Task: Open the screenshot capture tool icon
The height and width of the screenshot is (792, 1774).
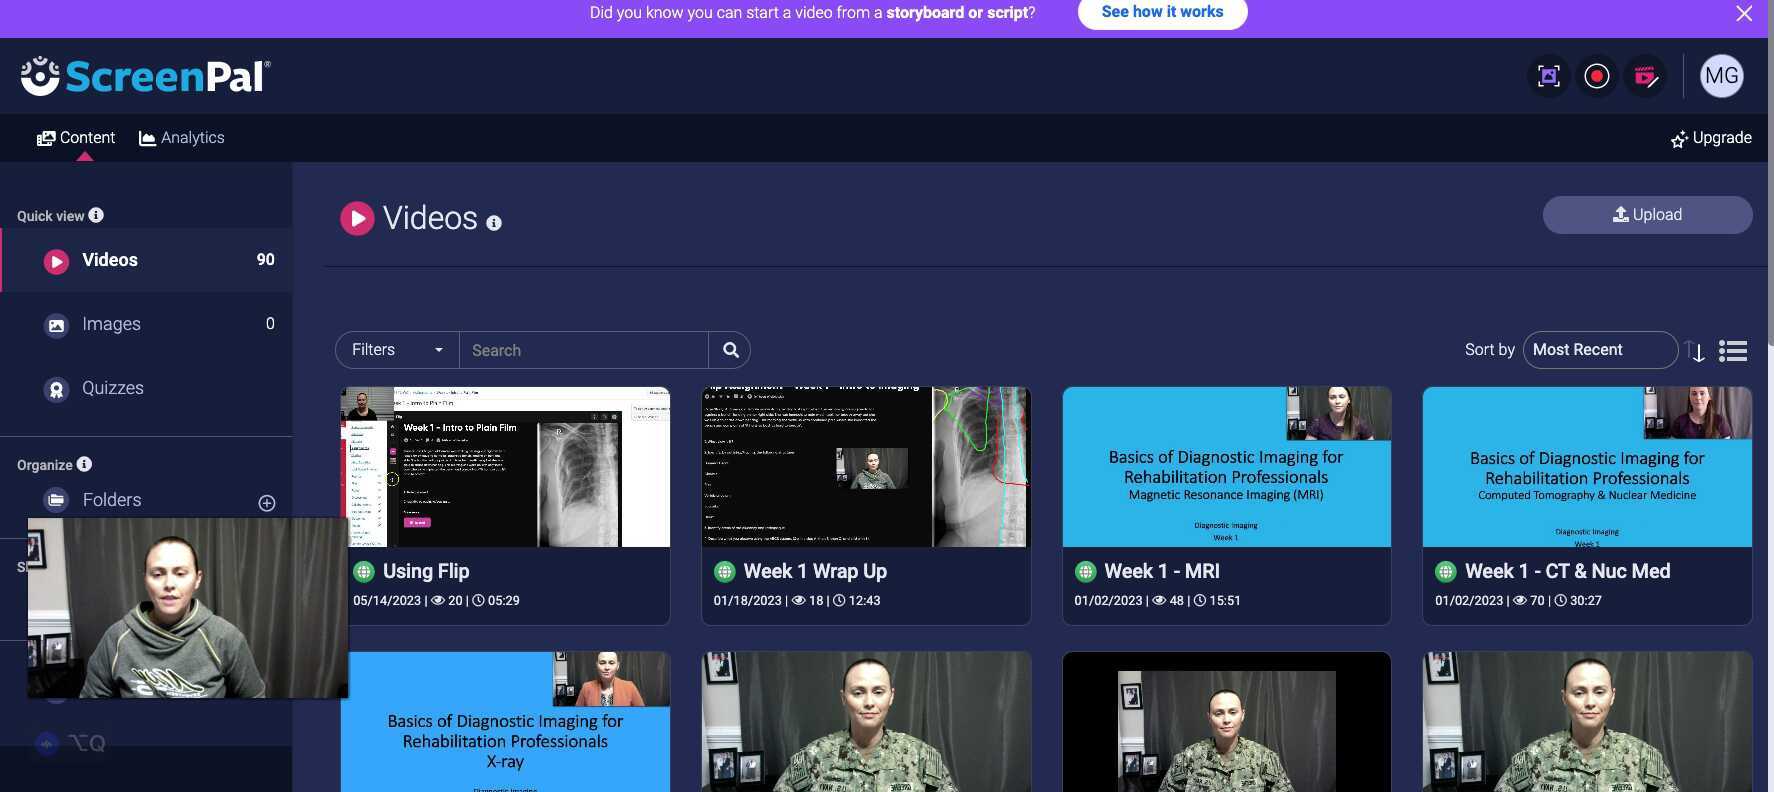Action: (1549, 76)
